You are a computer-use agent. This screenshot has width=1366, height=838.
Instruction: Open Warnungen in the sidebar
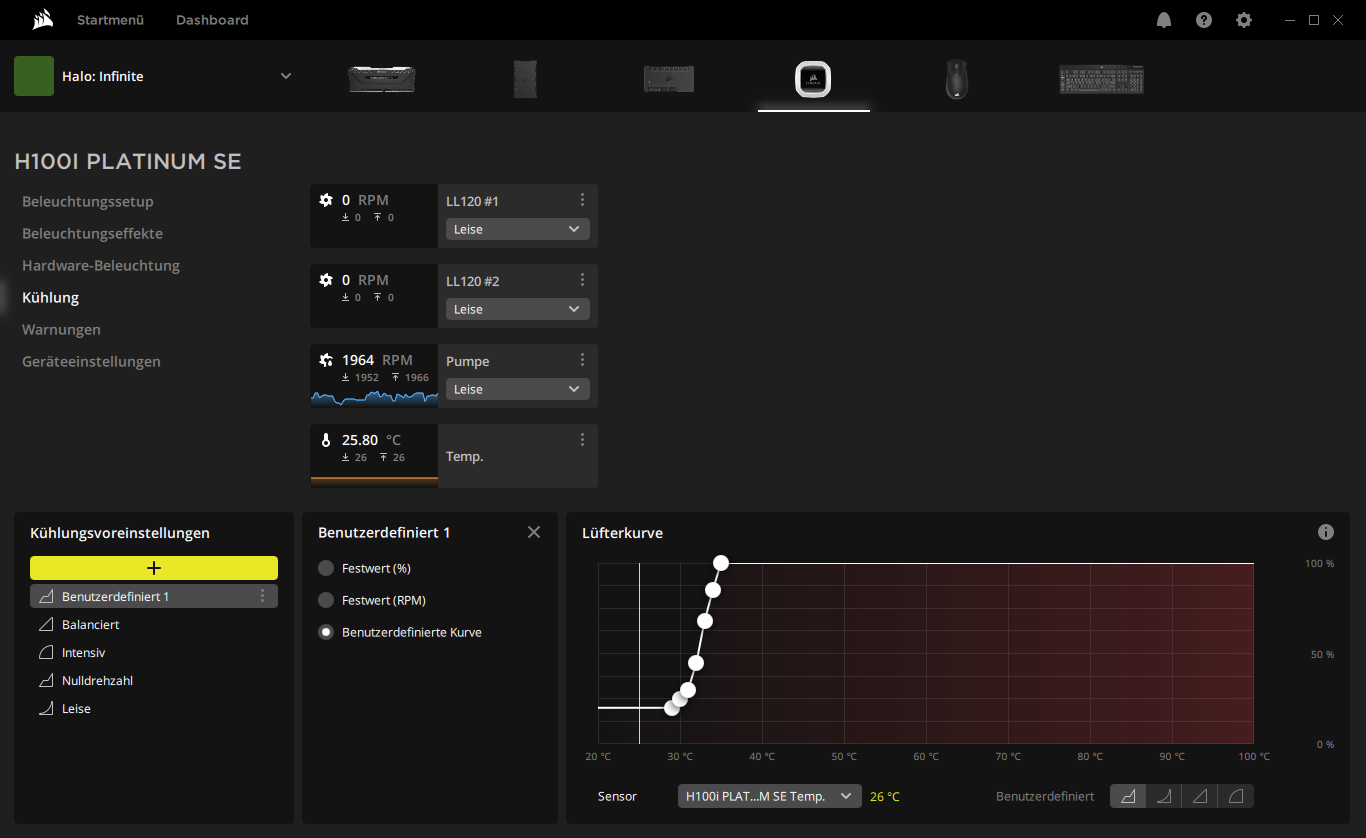coord(61,329)
